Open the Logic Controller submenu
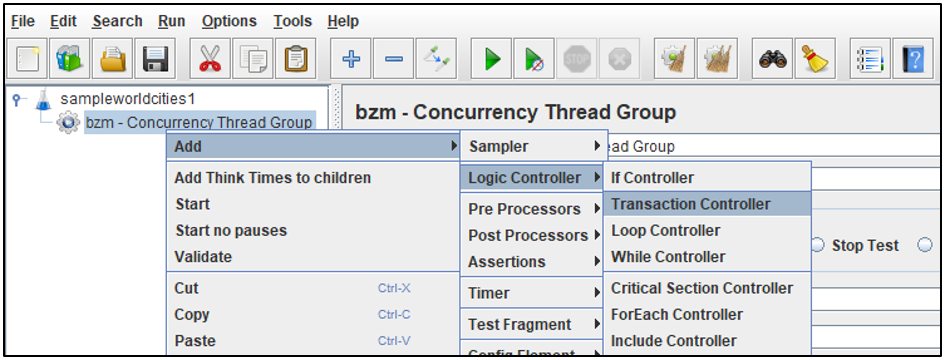The image size is (945, 360). pyautogui.click(x=533, y=177)
